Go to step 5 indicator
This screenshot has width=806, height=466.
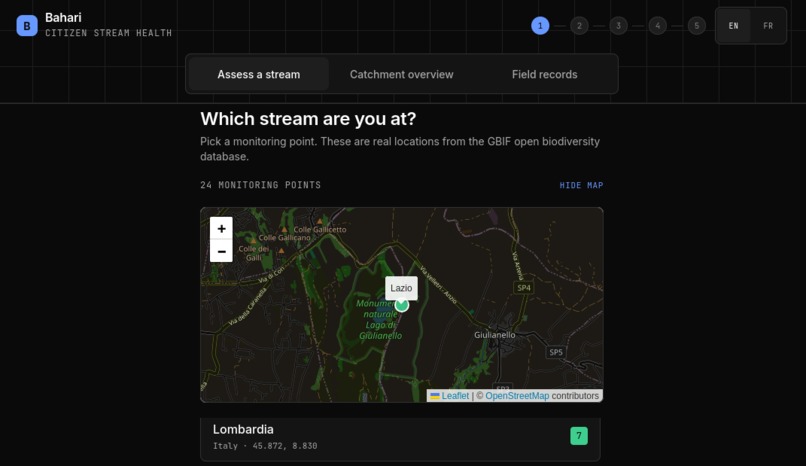tap(697, 26)
